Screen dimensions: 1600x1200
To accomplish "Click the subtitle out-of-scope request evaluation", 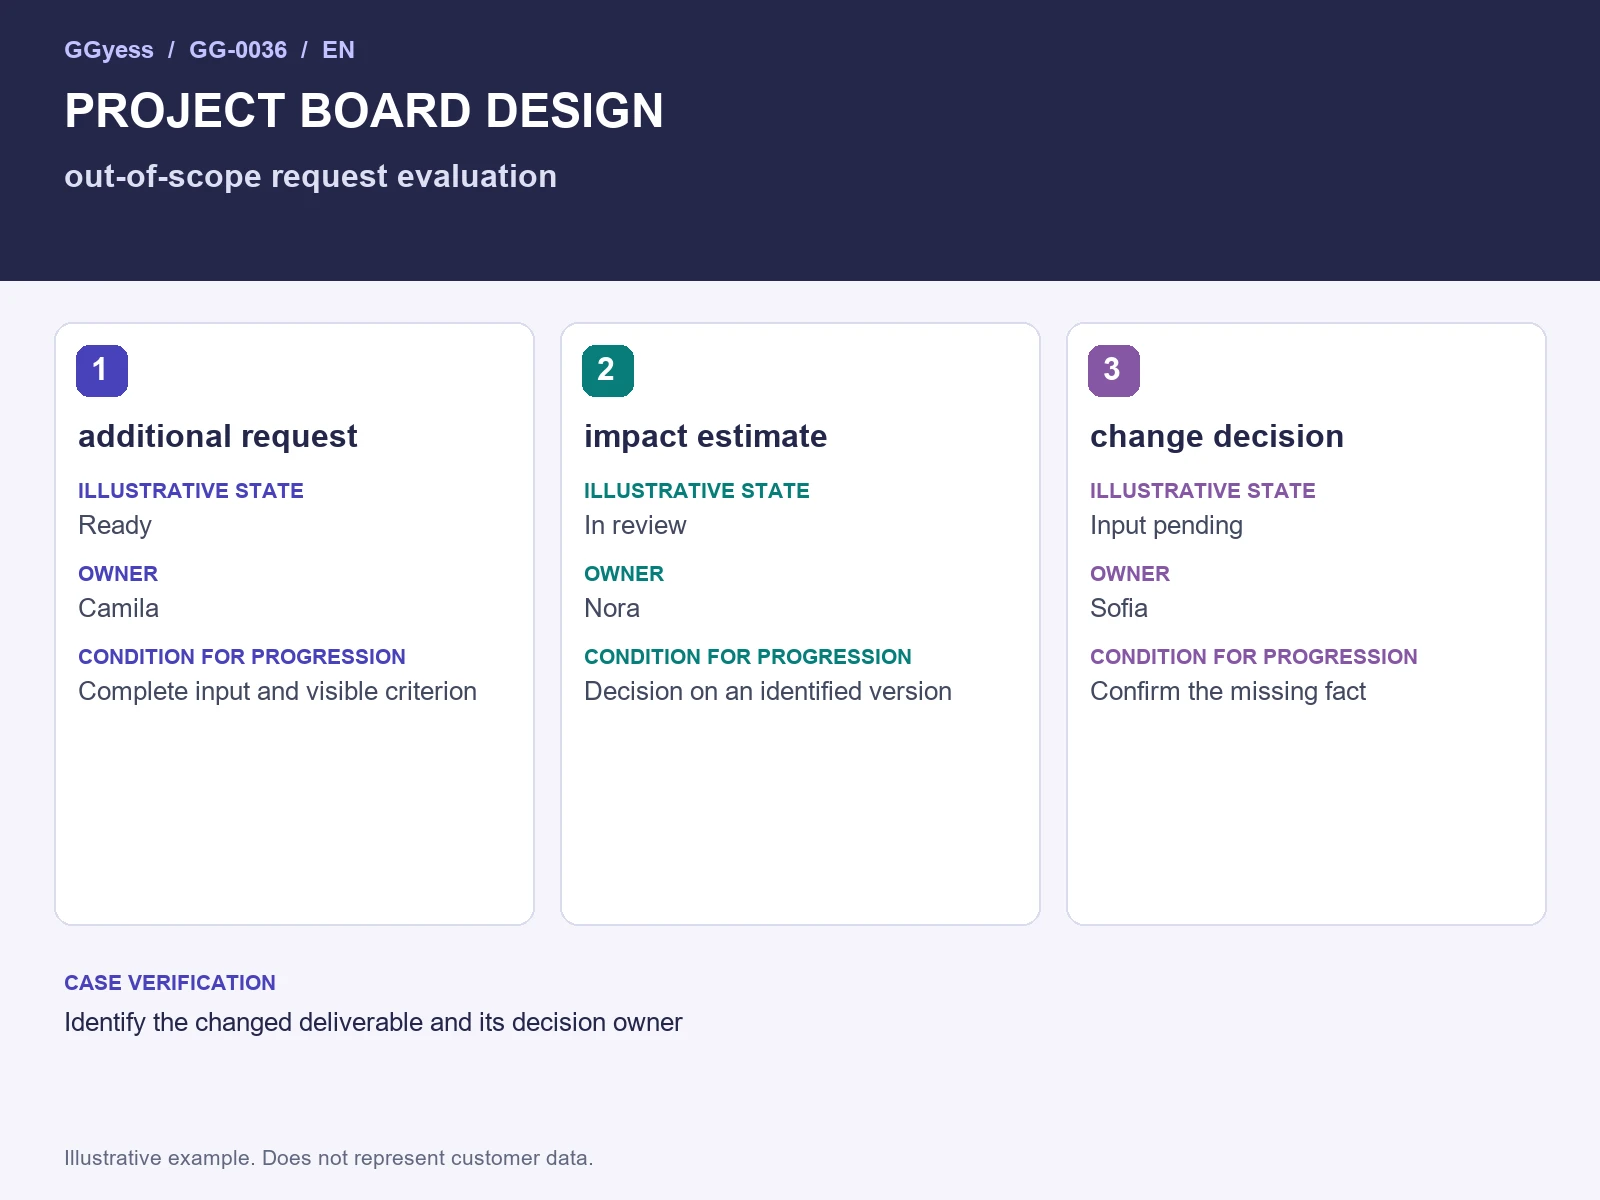I will pyautogui.click(x=310, y=176).
